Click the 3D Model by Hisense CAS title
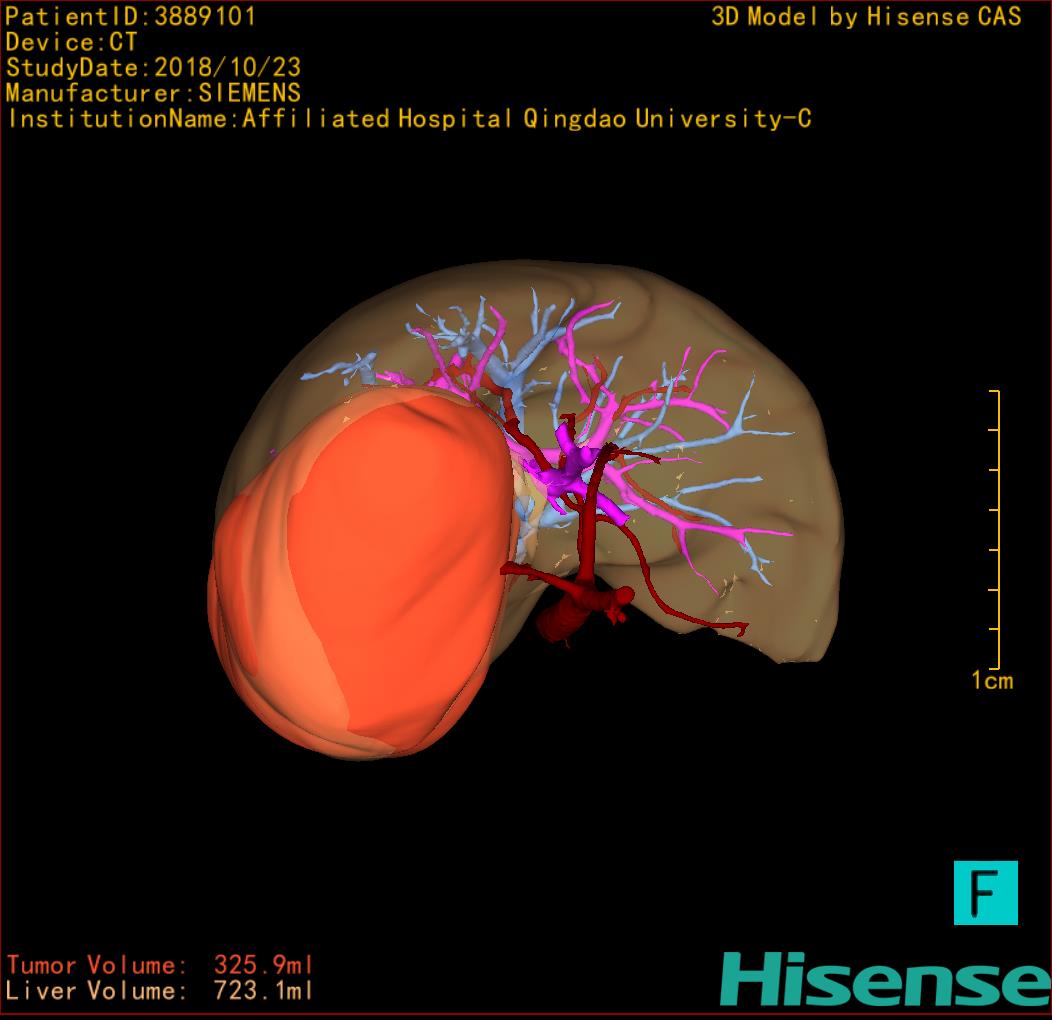 click(x=866, y=17)
